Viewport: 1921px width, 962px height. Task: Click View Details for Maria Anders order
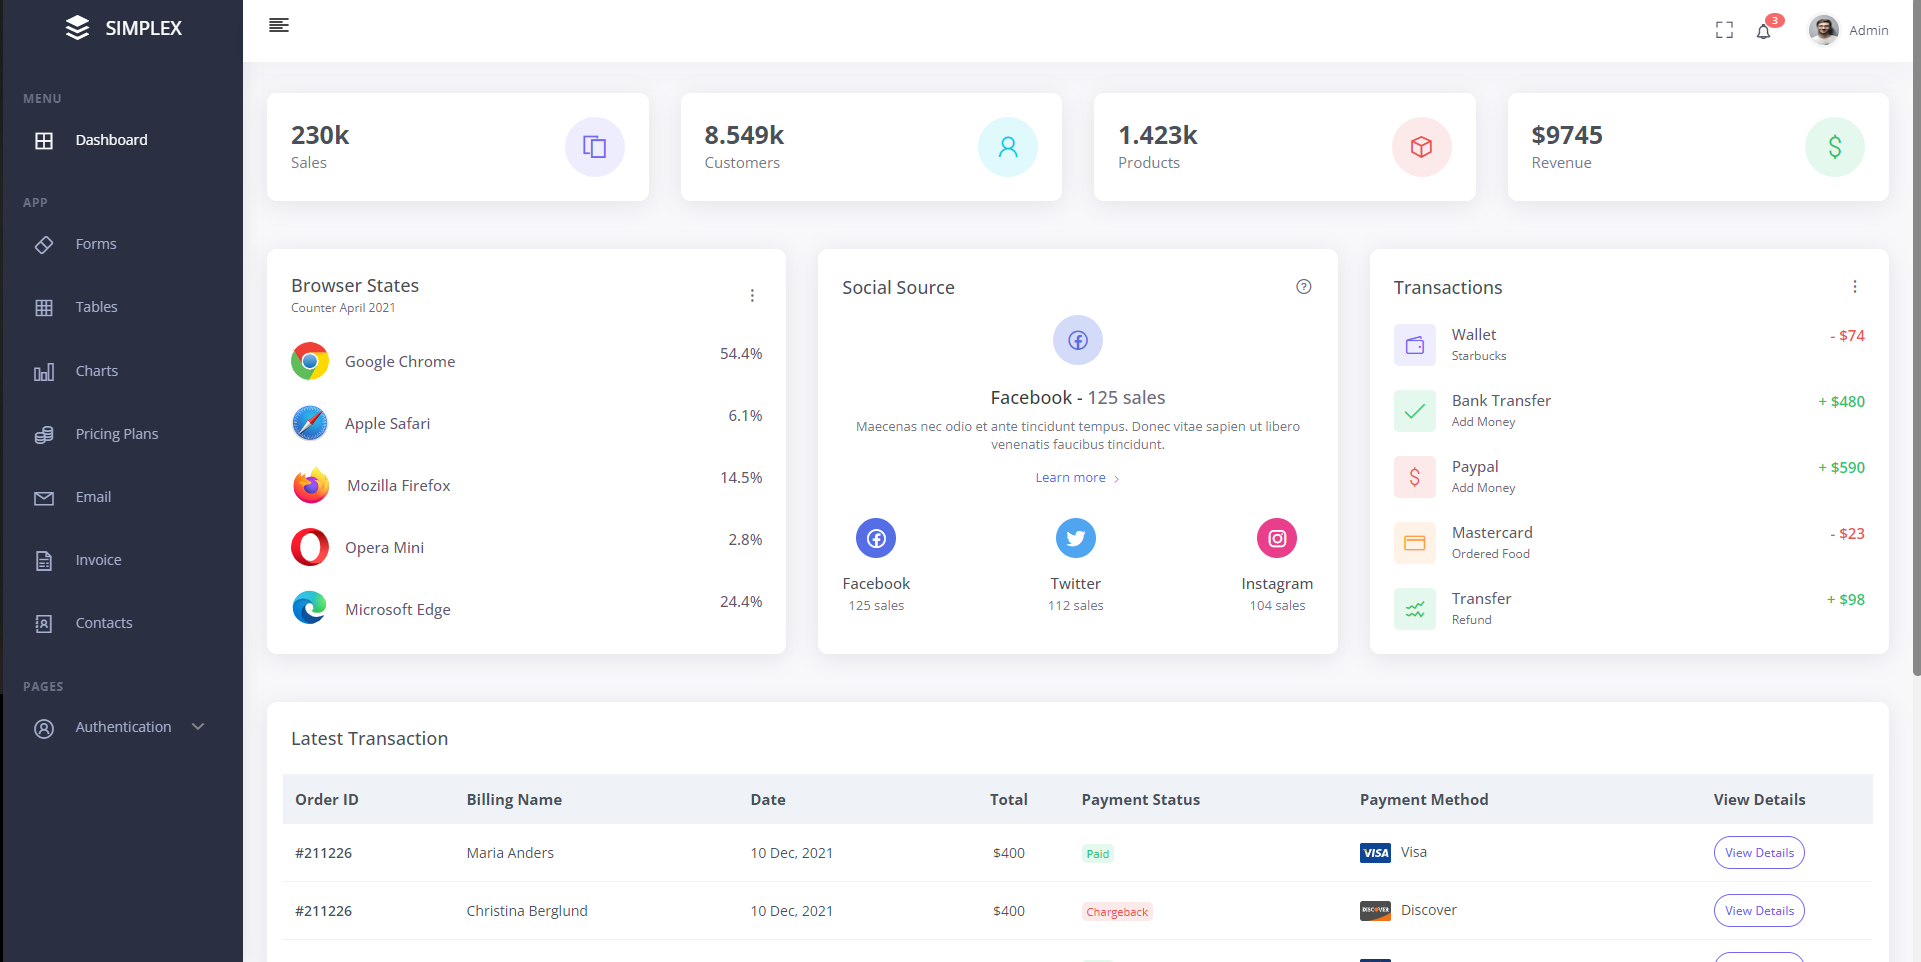1759,852
